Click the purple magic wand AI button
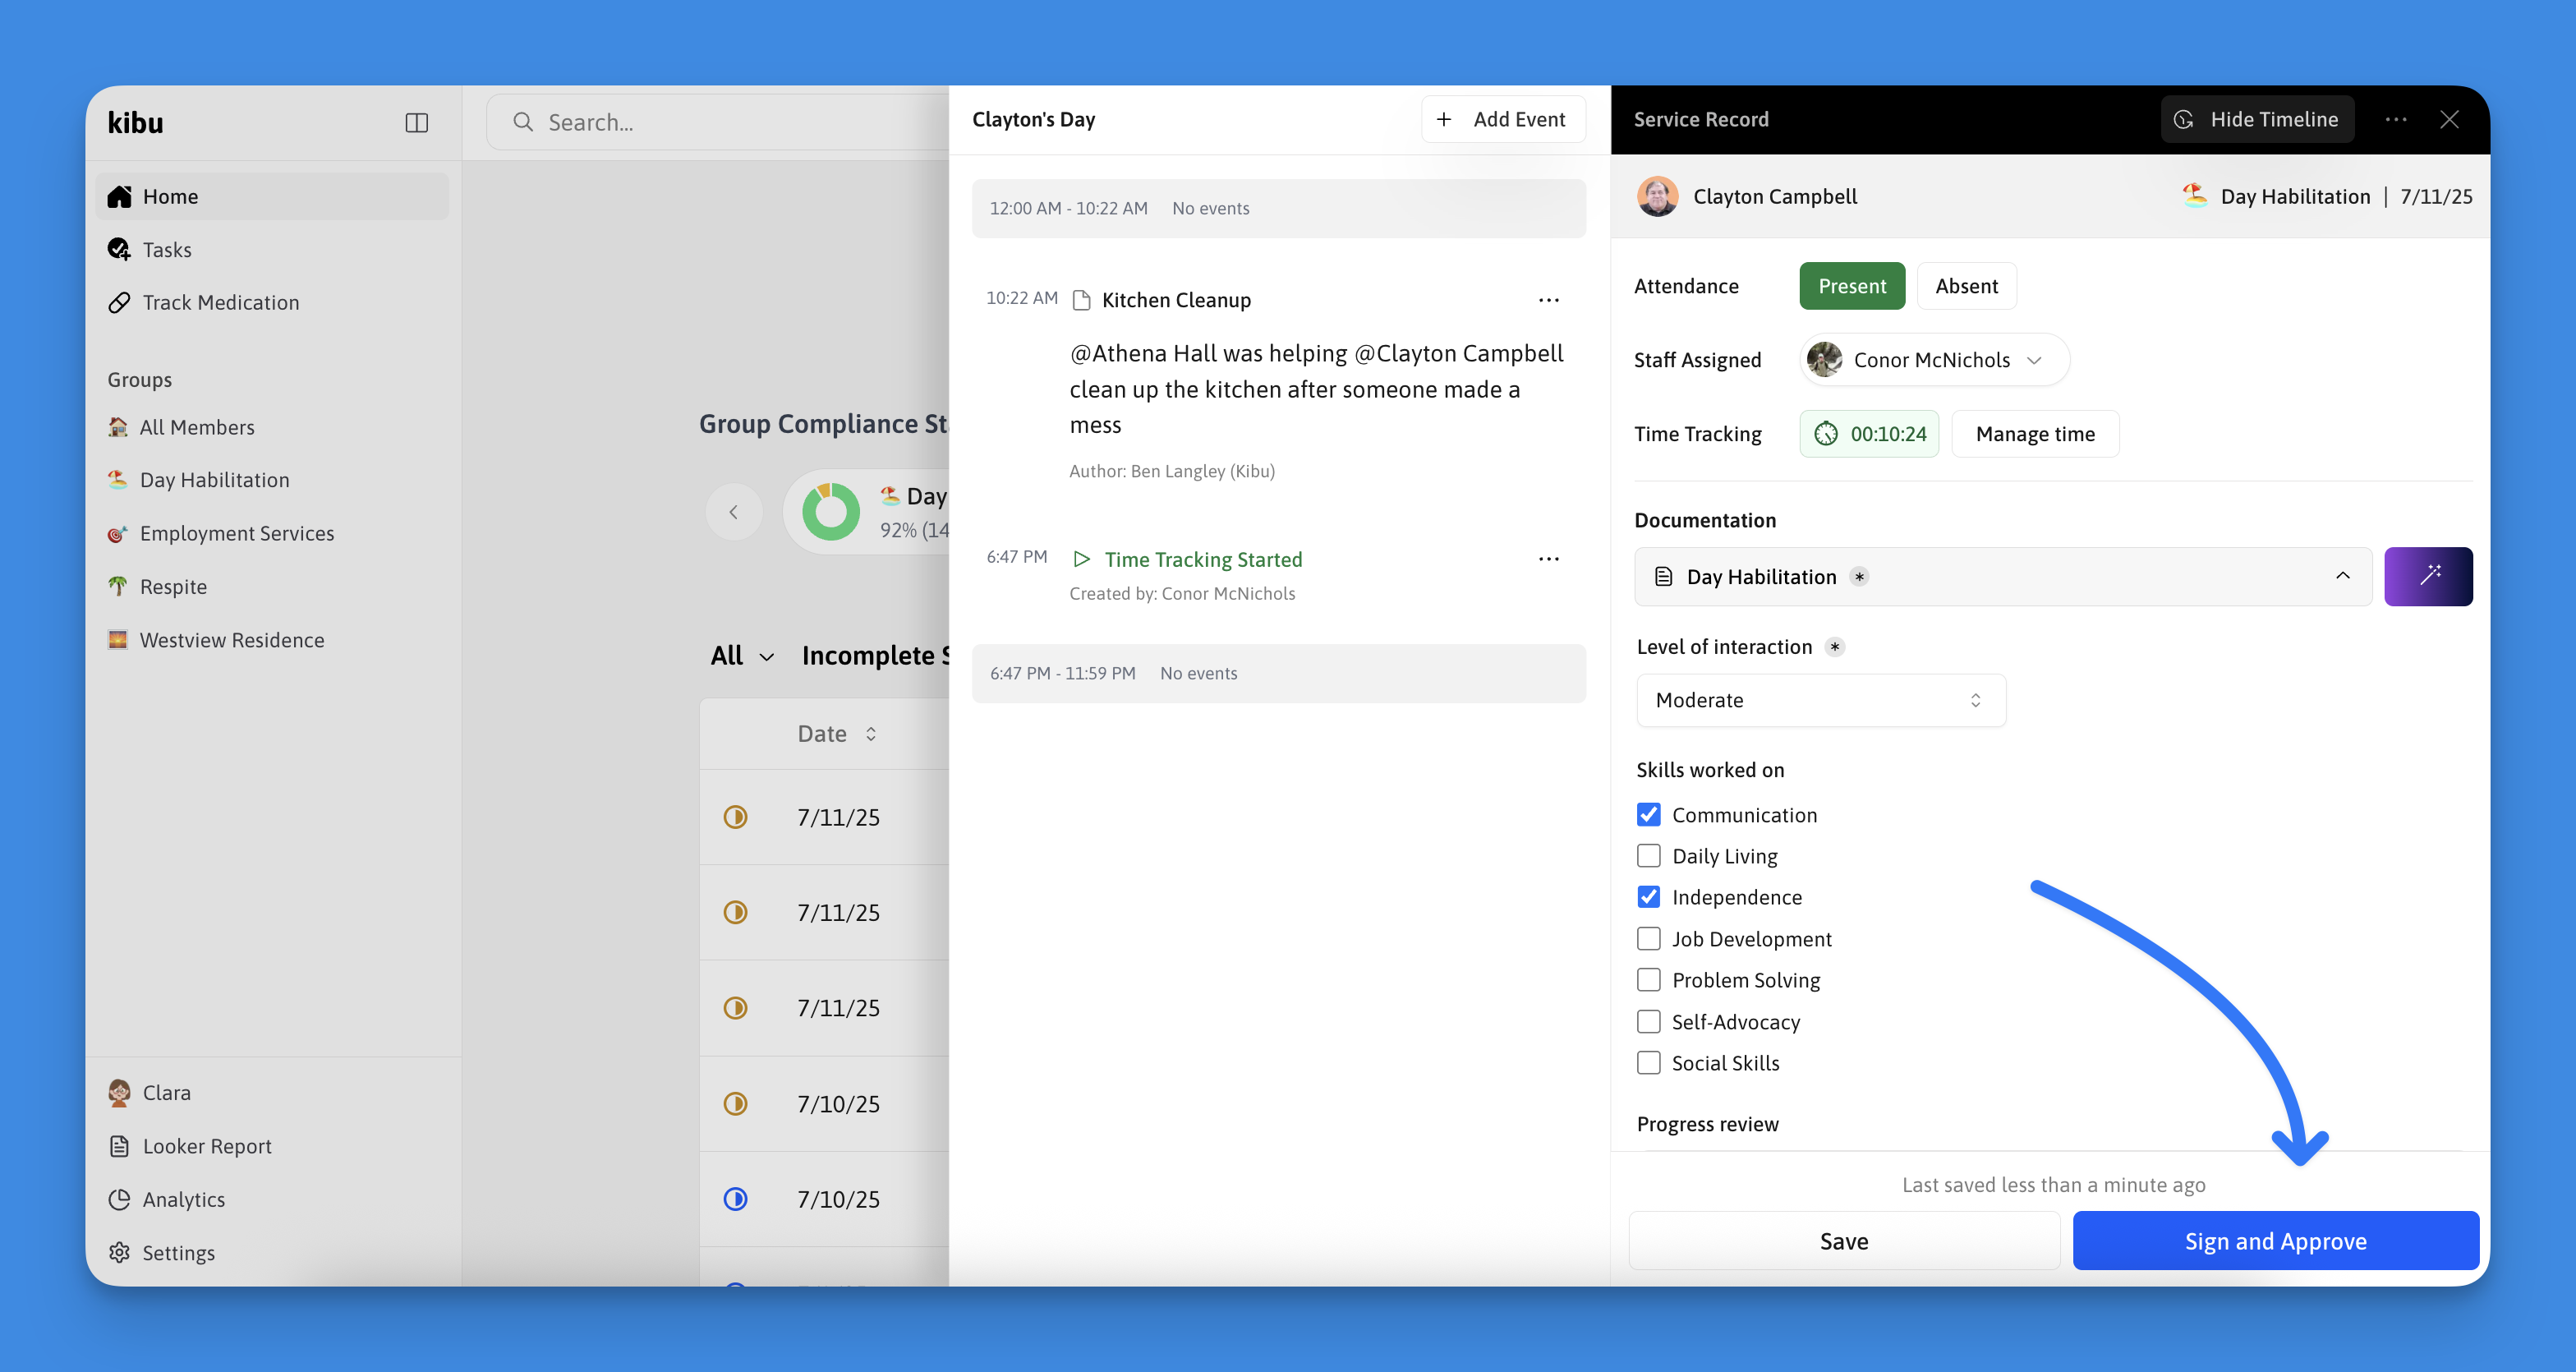2576x1372 pixels. 2427,576
